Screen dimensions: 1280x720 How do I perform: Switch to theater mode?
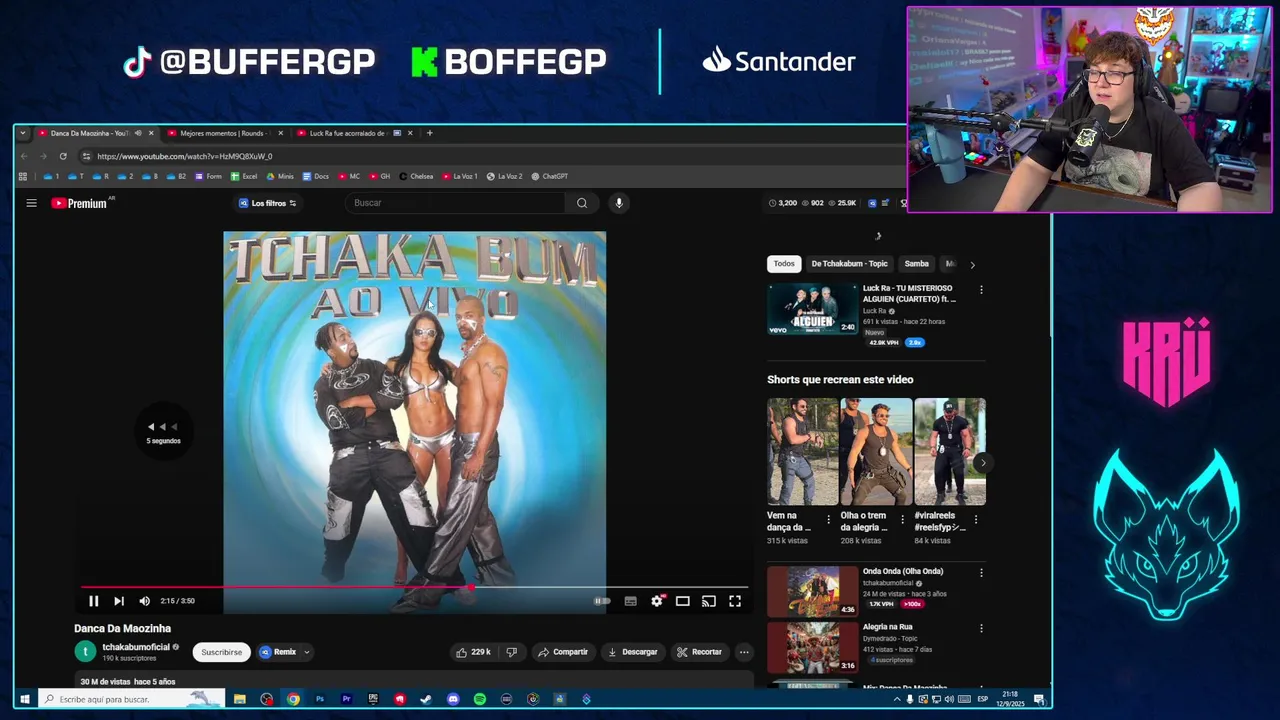(x=682, y=601)
